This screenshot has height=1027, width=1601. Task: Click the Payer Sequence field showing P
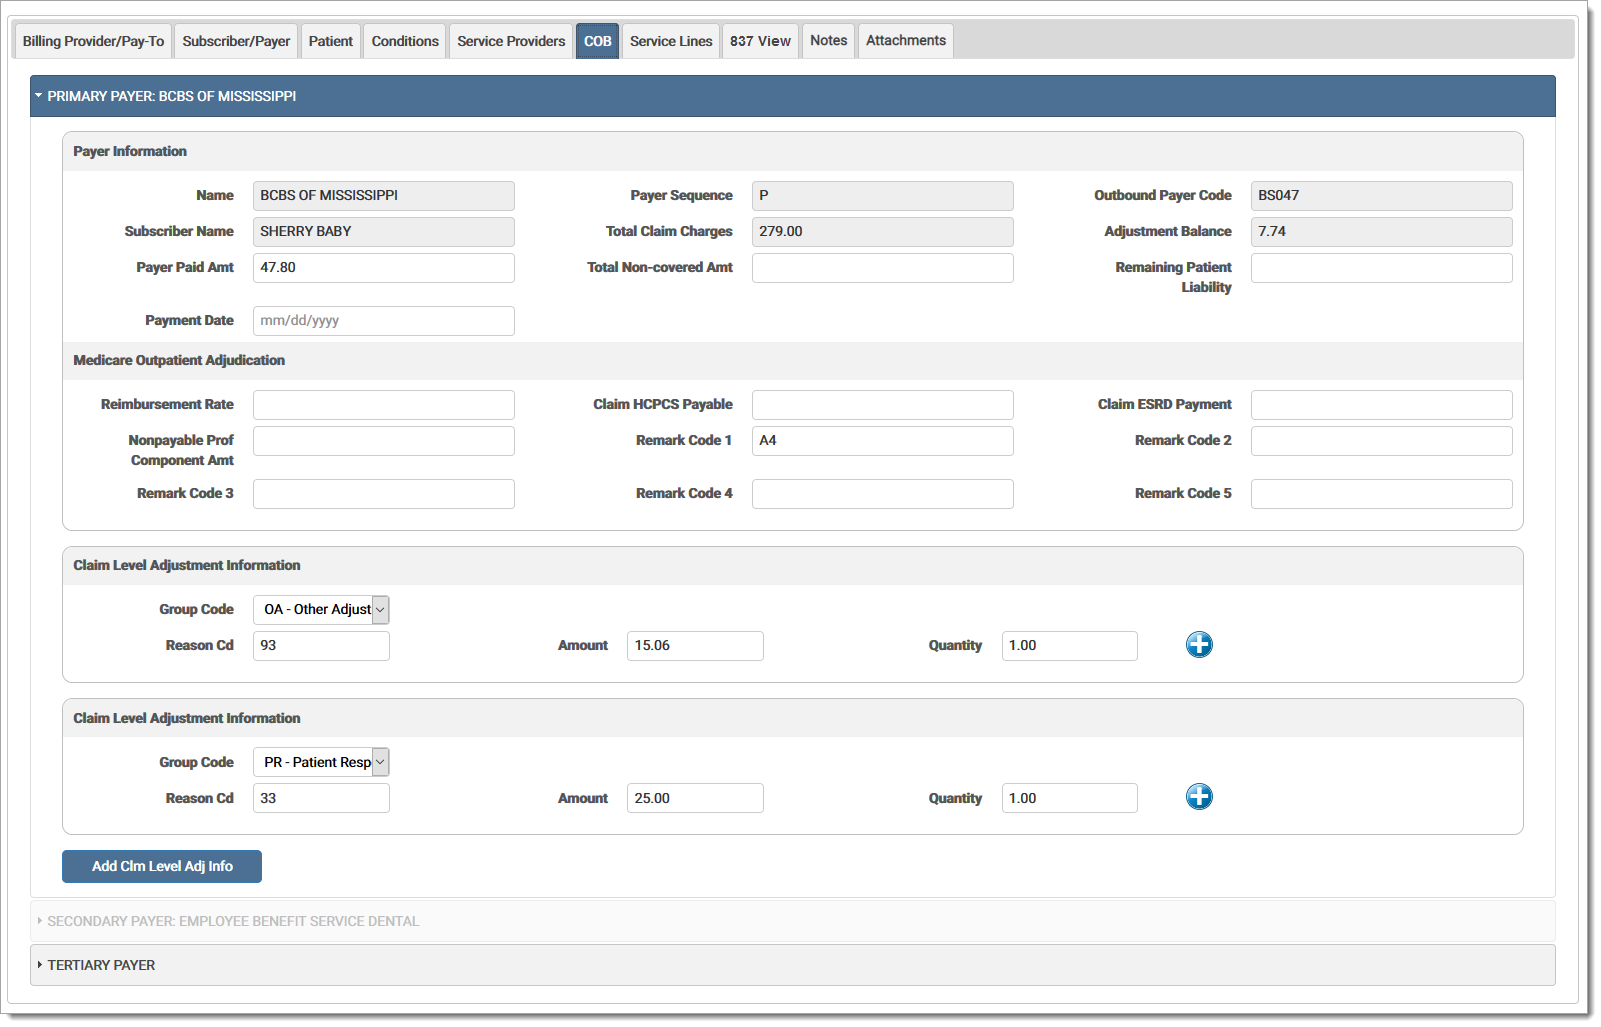pyautogui.click(x=883, y=196)
